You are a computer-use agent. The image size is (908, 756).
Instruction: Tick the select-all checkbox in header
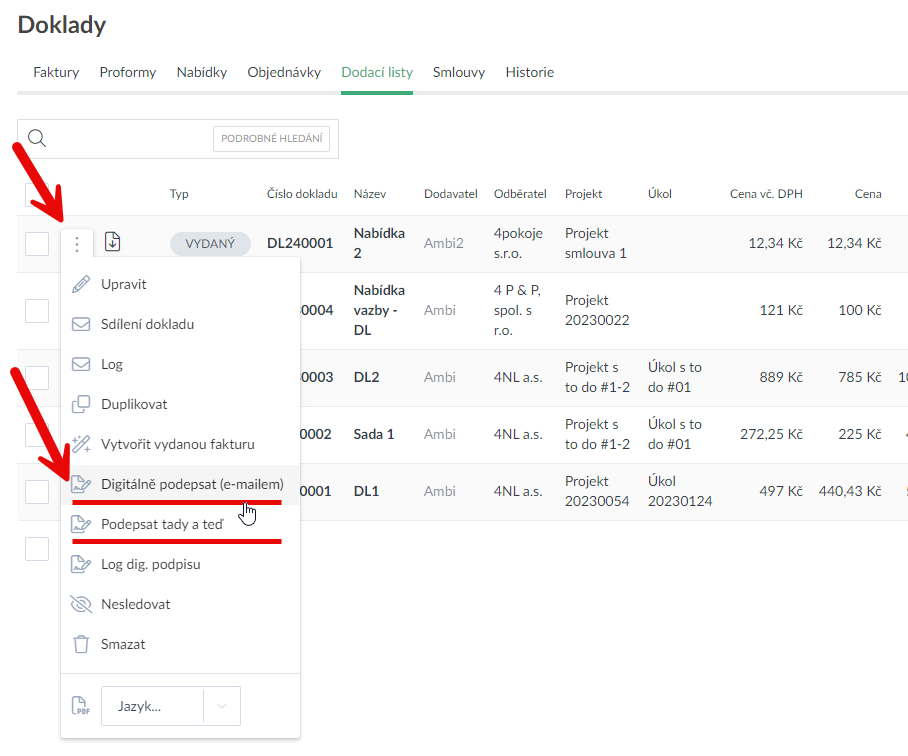37,194
